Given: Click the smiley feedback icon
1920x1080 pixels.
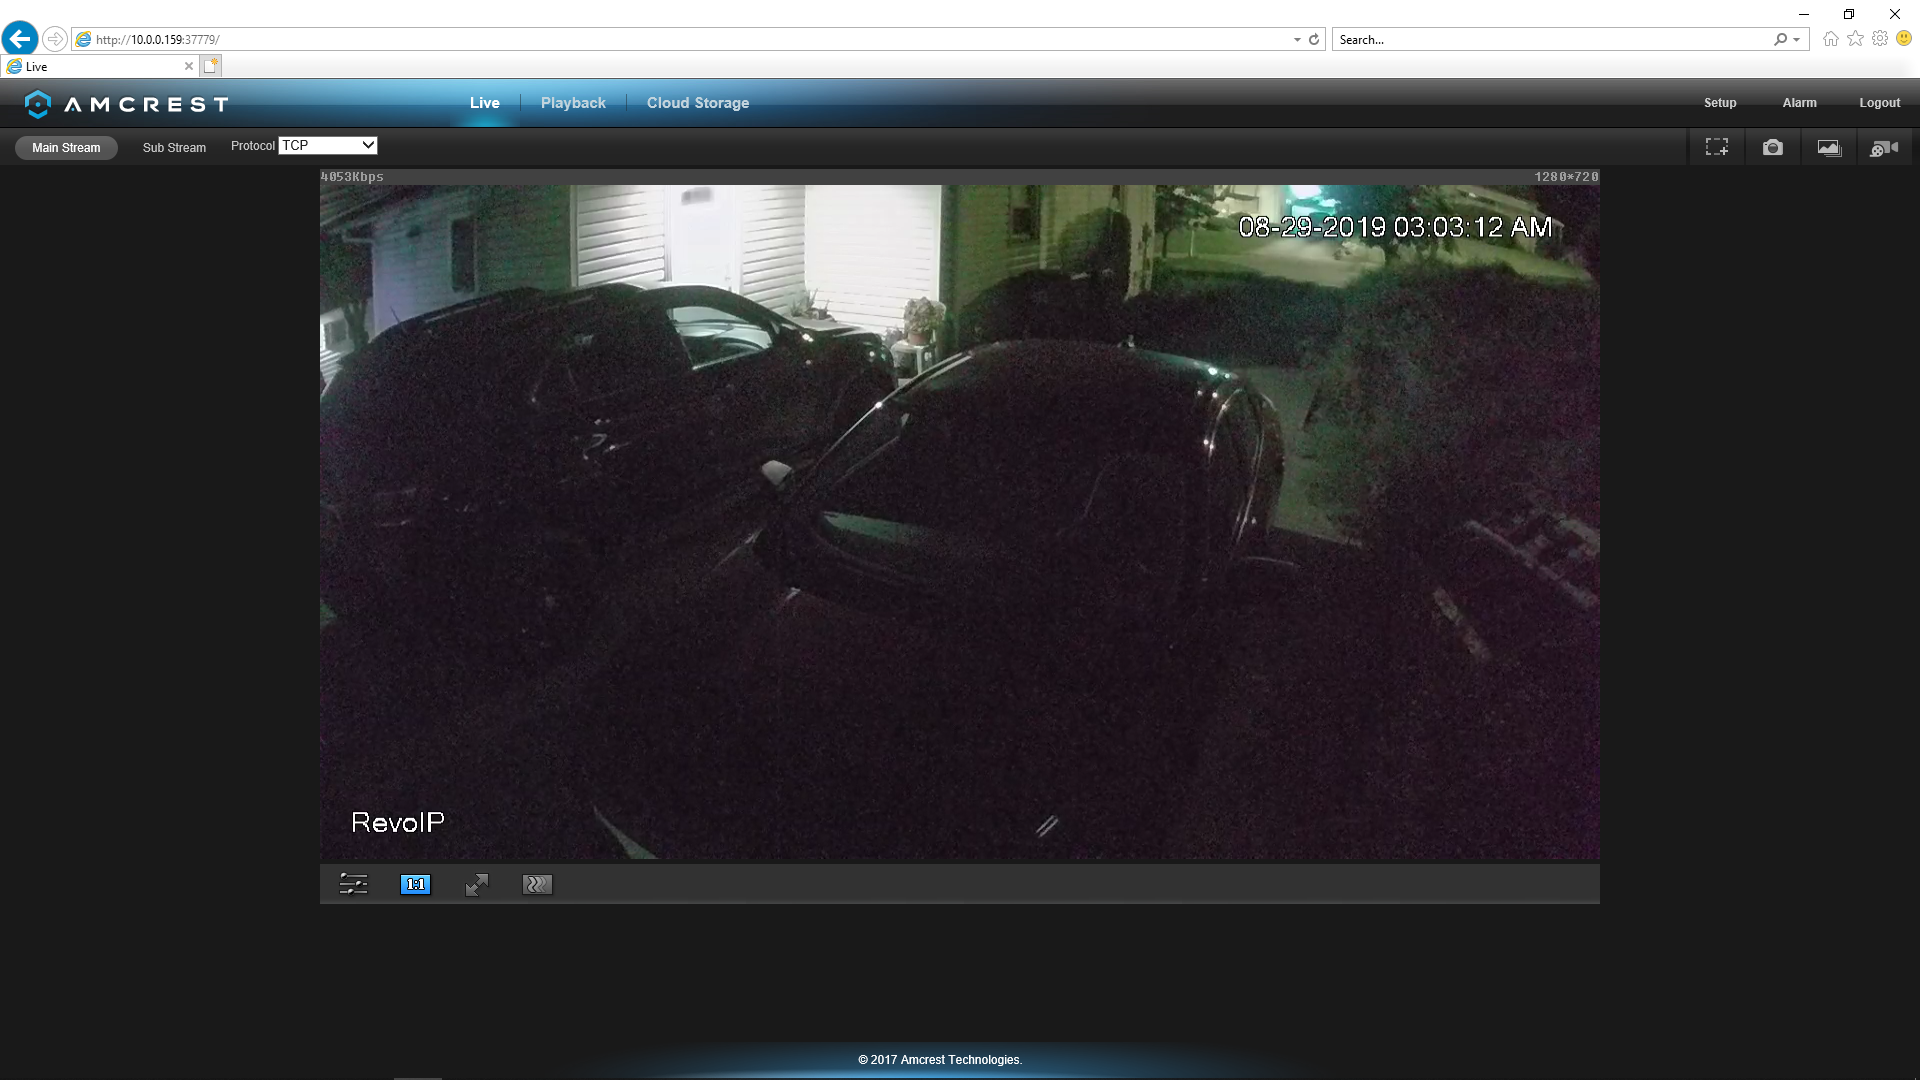Looking at the screenshot, I should pyautogui.click(x=1904, y=39).
